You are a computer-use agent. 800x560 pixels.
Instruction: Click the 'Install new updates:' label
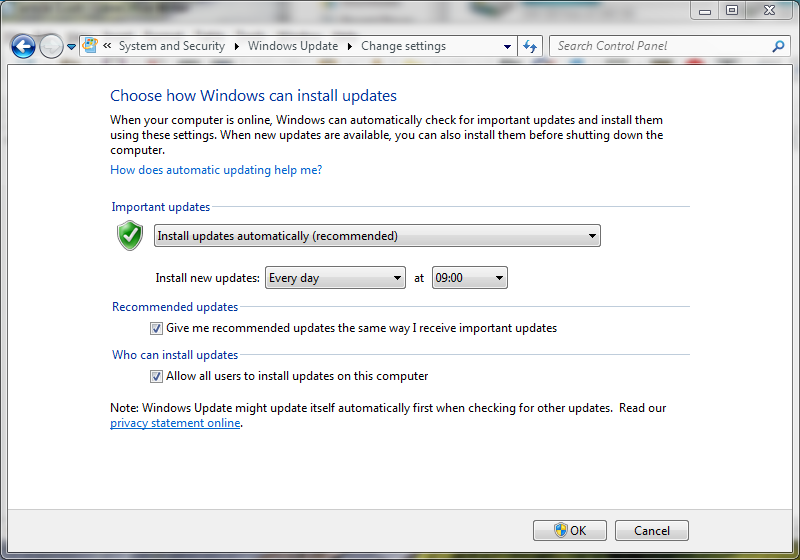coord(207,278)
